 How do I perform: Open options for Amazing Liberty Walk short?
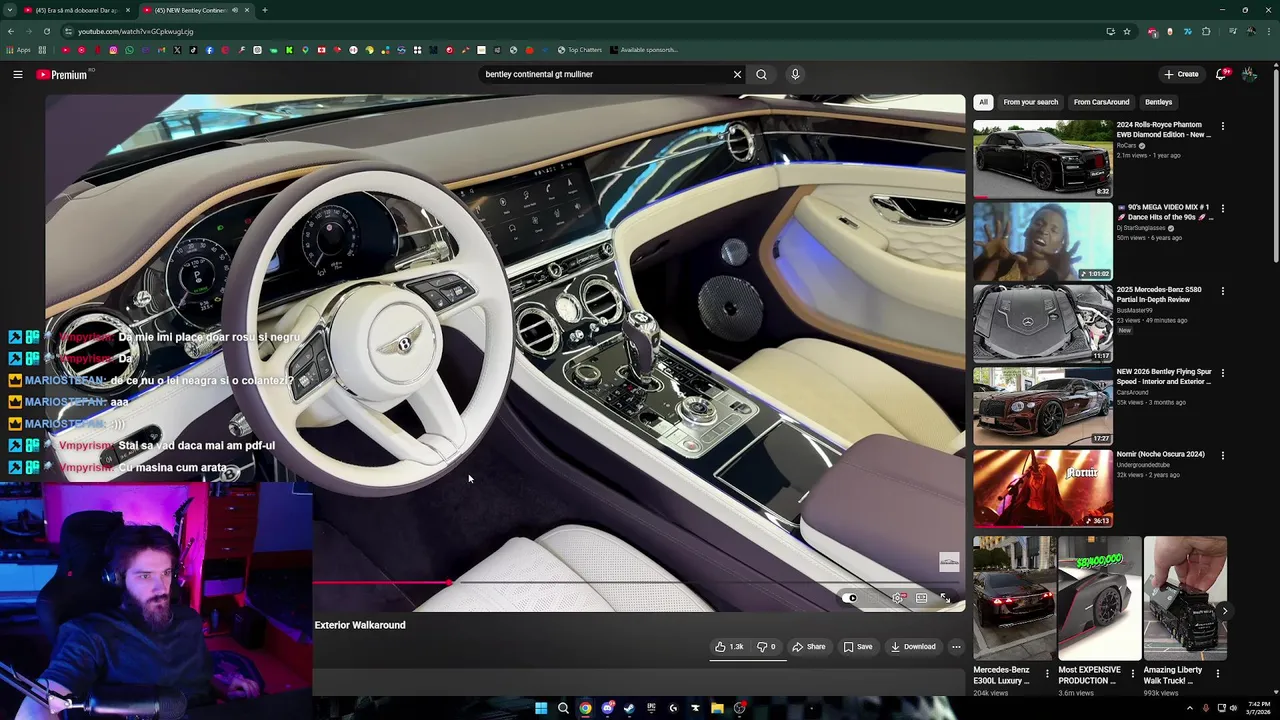(x=1217, y=674)
